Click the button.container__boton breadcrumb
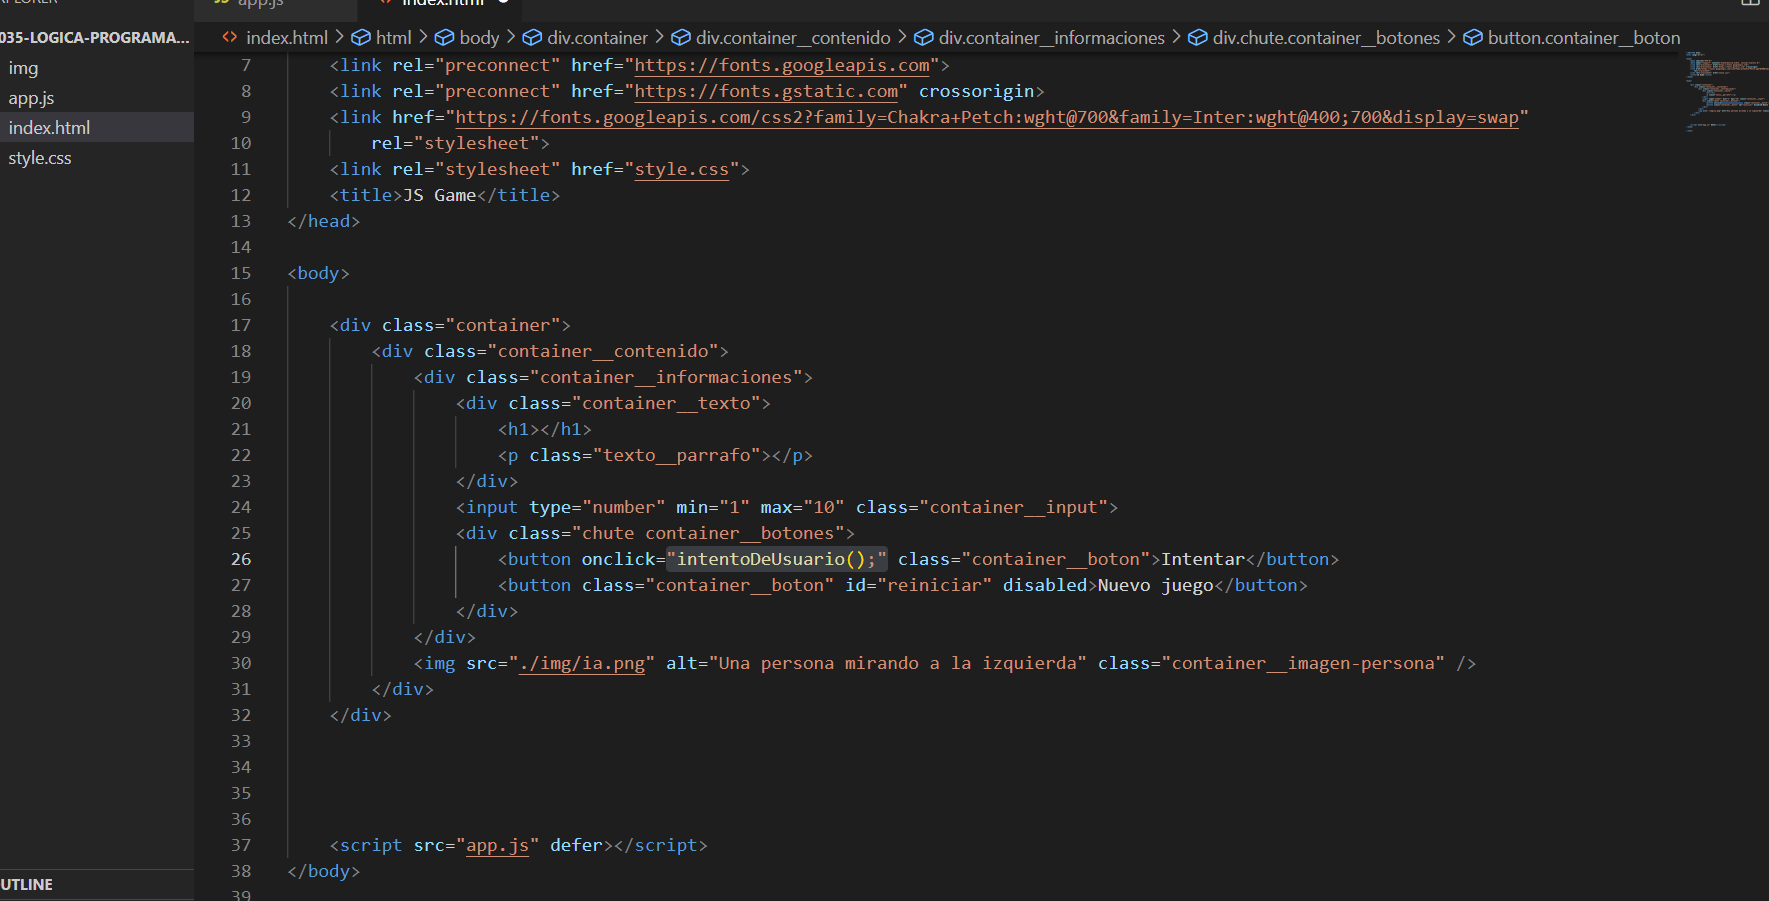This screenshot has width=1769, height=901. point(1584,37)
